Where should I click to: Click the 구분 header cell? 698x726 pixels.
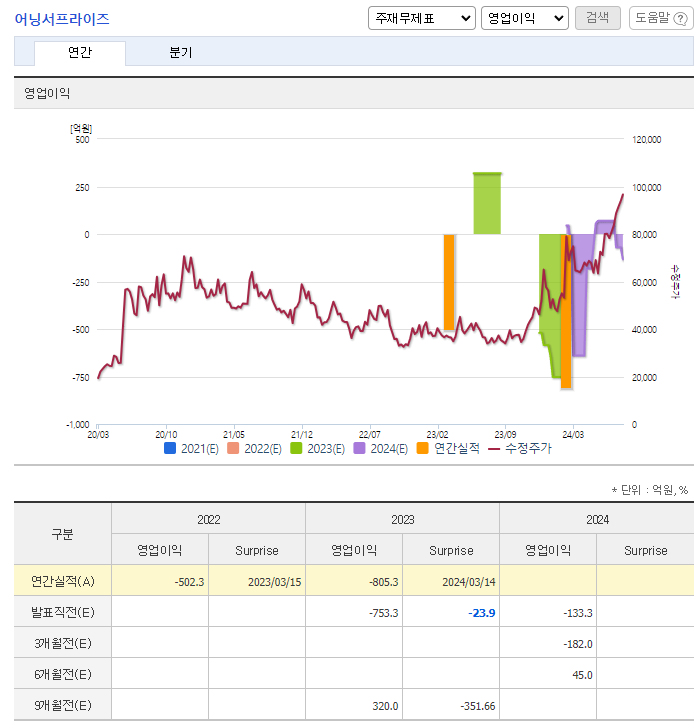(62, 534)
